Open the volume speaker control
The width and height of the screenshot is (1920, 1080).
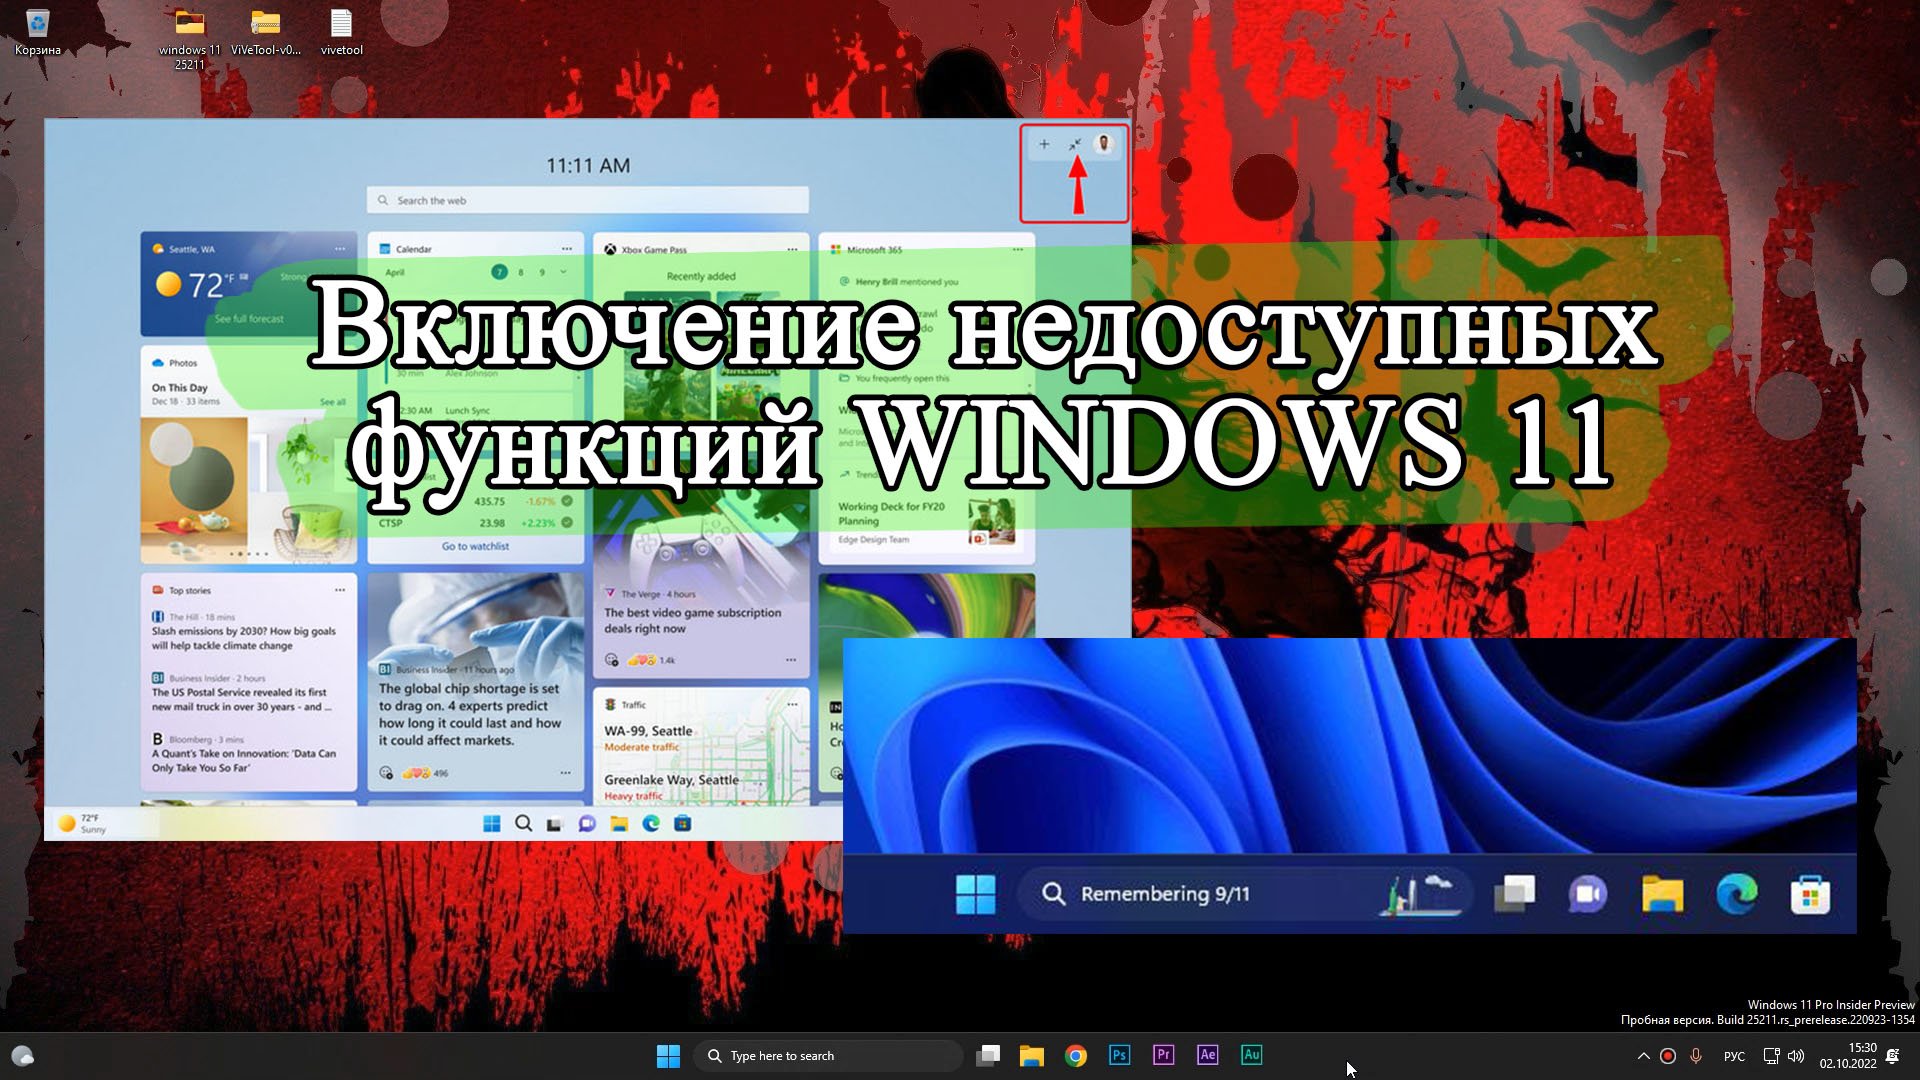click(1797, 1056)
